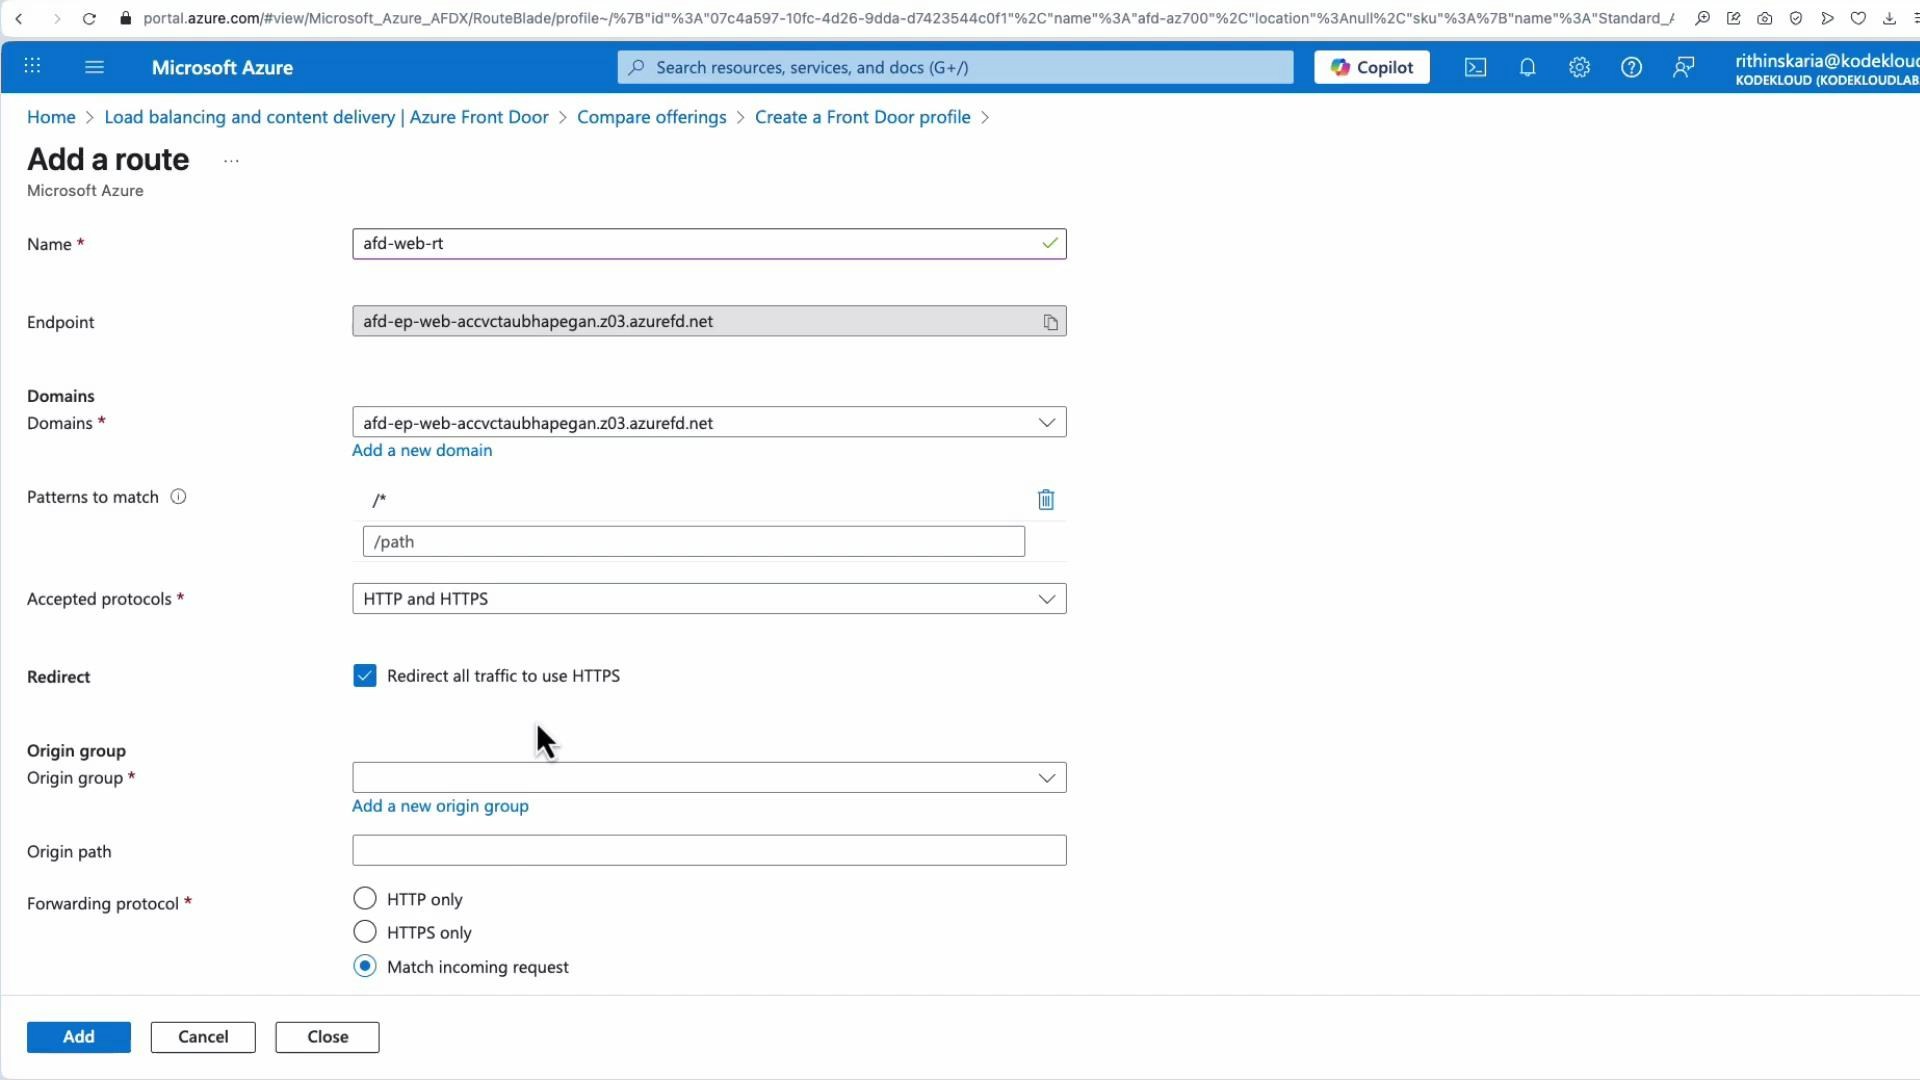Open the feedback icon
The image size is (1920, 1080).
tap(1683, 67)
